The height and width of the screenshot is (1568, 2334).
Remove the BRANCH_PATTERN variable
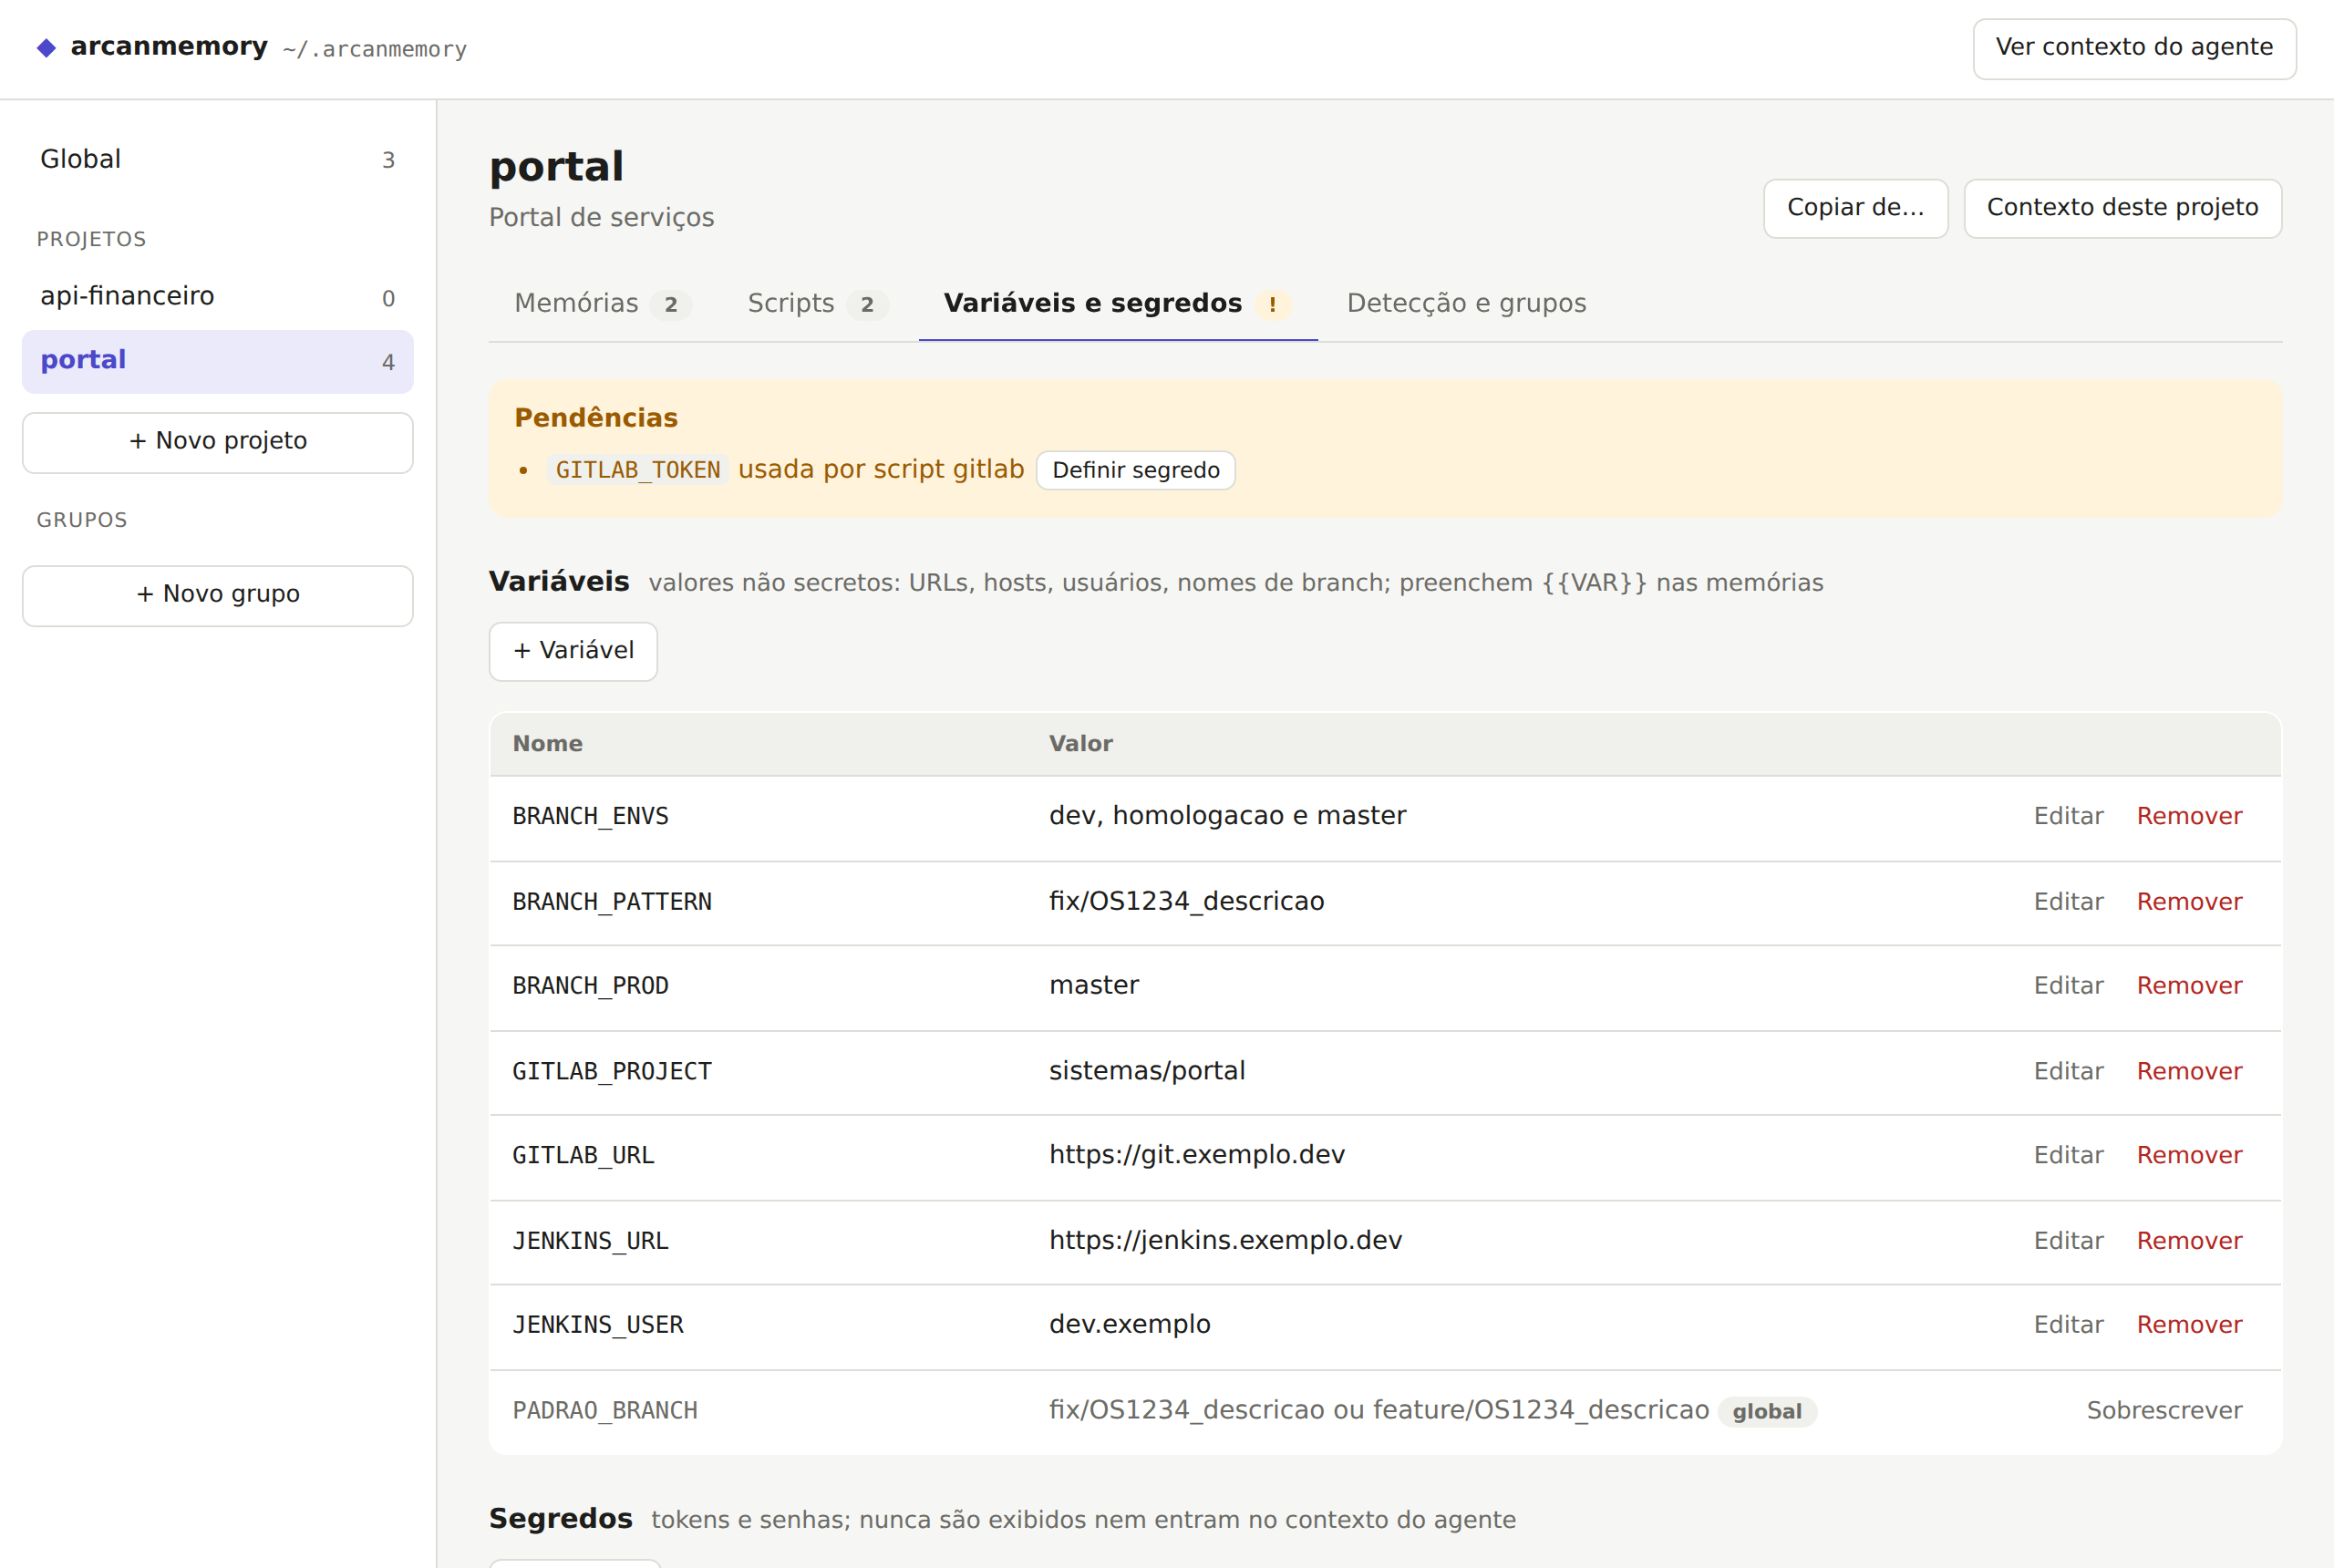coord(2189,902)
